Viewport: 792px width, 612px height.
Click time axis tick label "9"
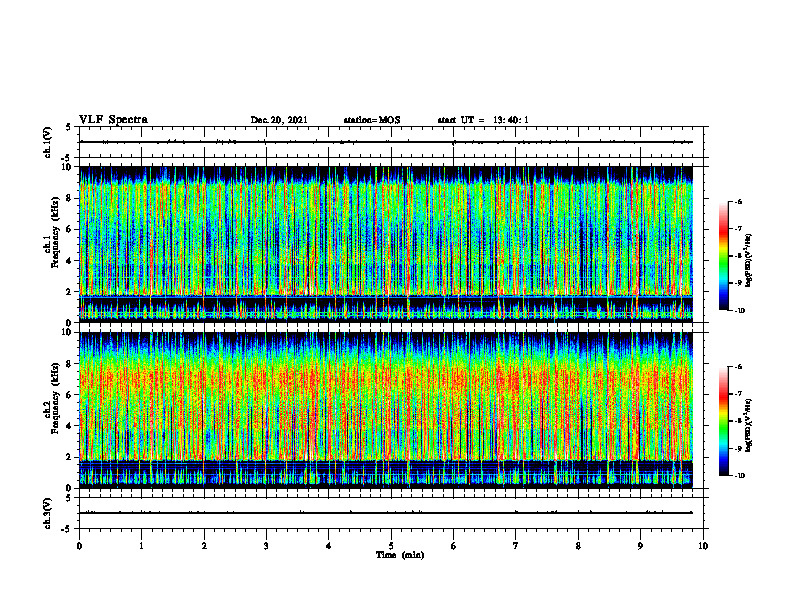tap(640, 546)
